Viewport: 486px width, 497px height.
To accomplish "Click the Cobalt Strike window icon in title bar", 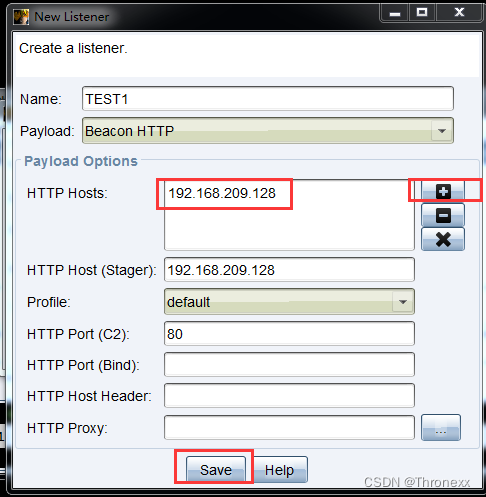I will coord(21,17).
